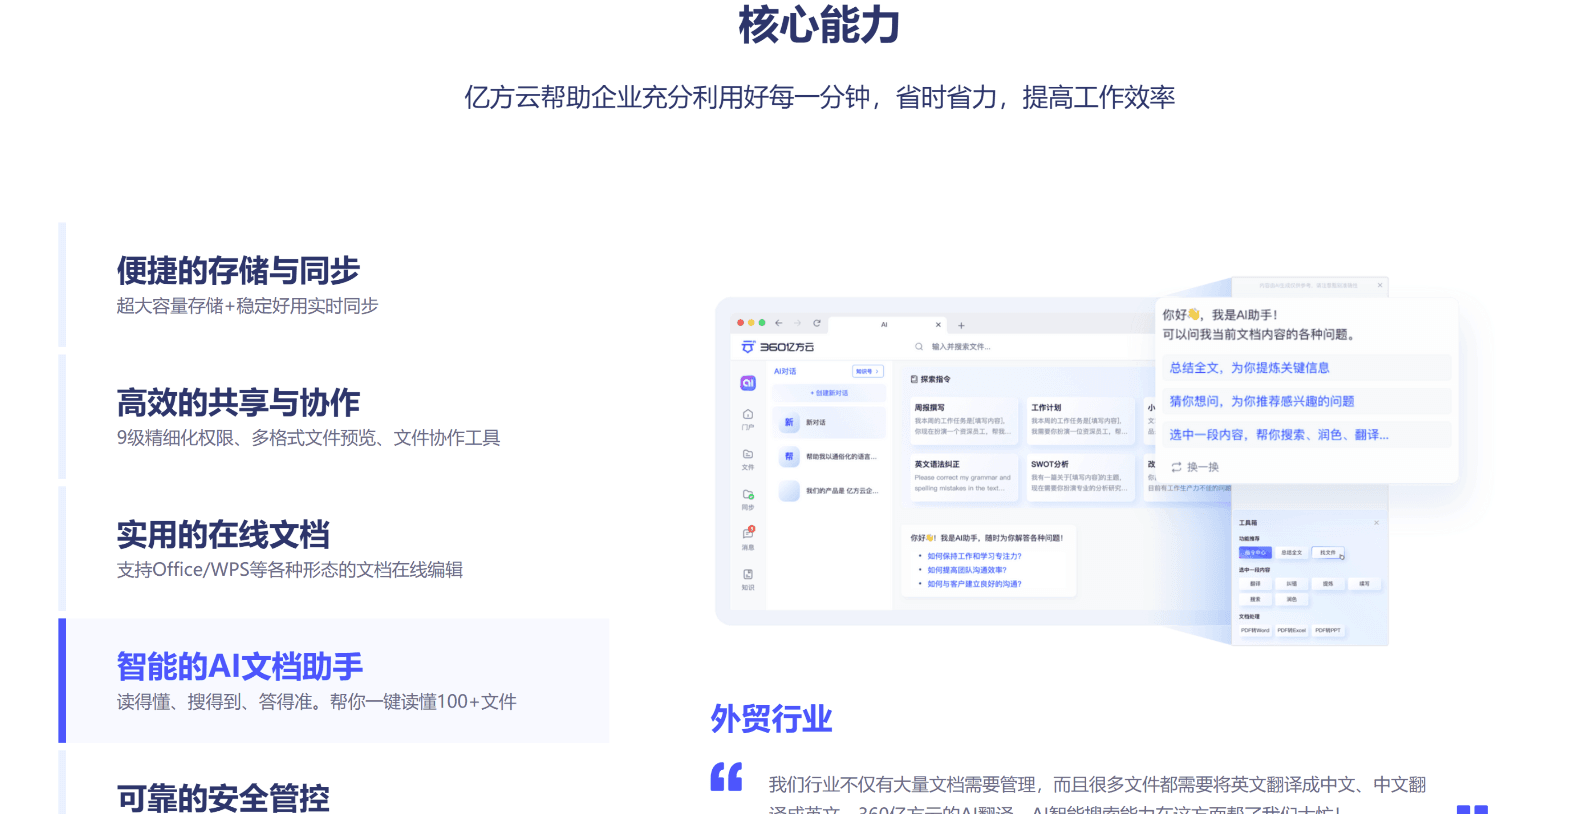
Task: Click the 外贸行业 heading
Action: point(771,718)
